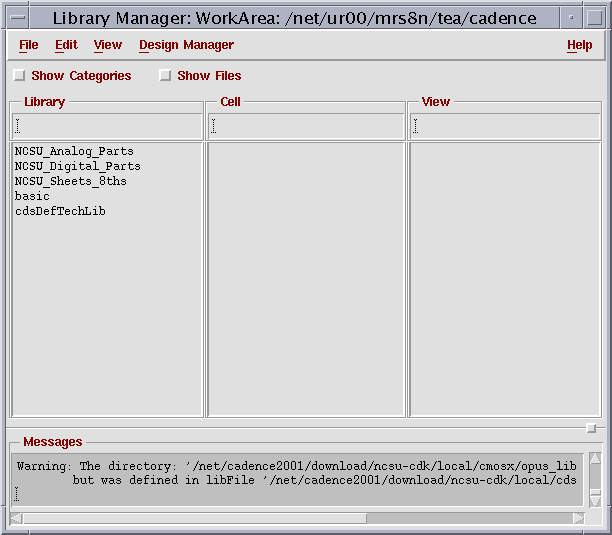Open the Edit menu

point(66,45)
